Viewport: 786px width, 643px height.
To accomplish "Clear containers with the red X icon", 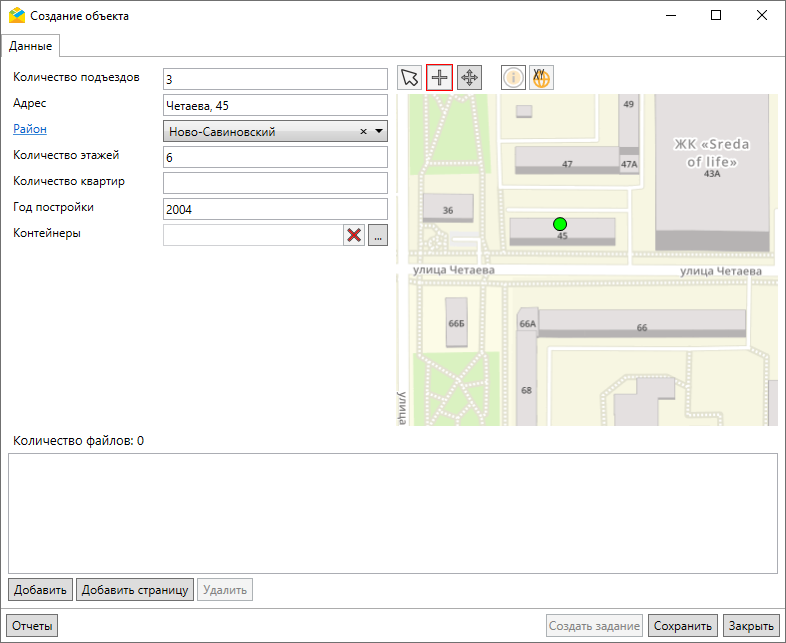I will tap(354, 235).
